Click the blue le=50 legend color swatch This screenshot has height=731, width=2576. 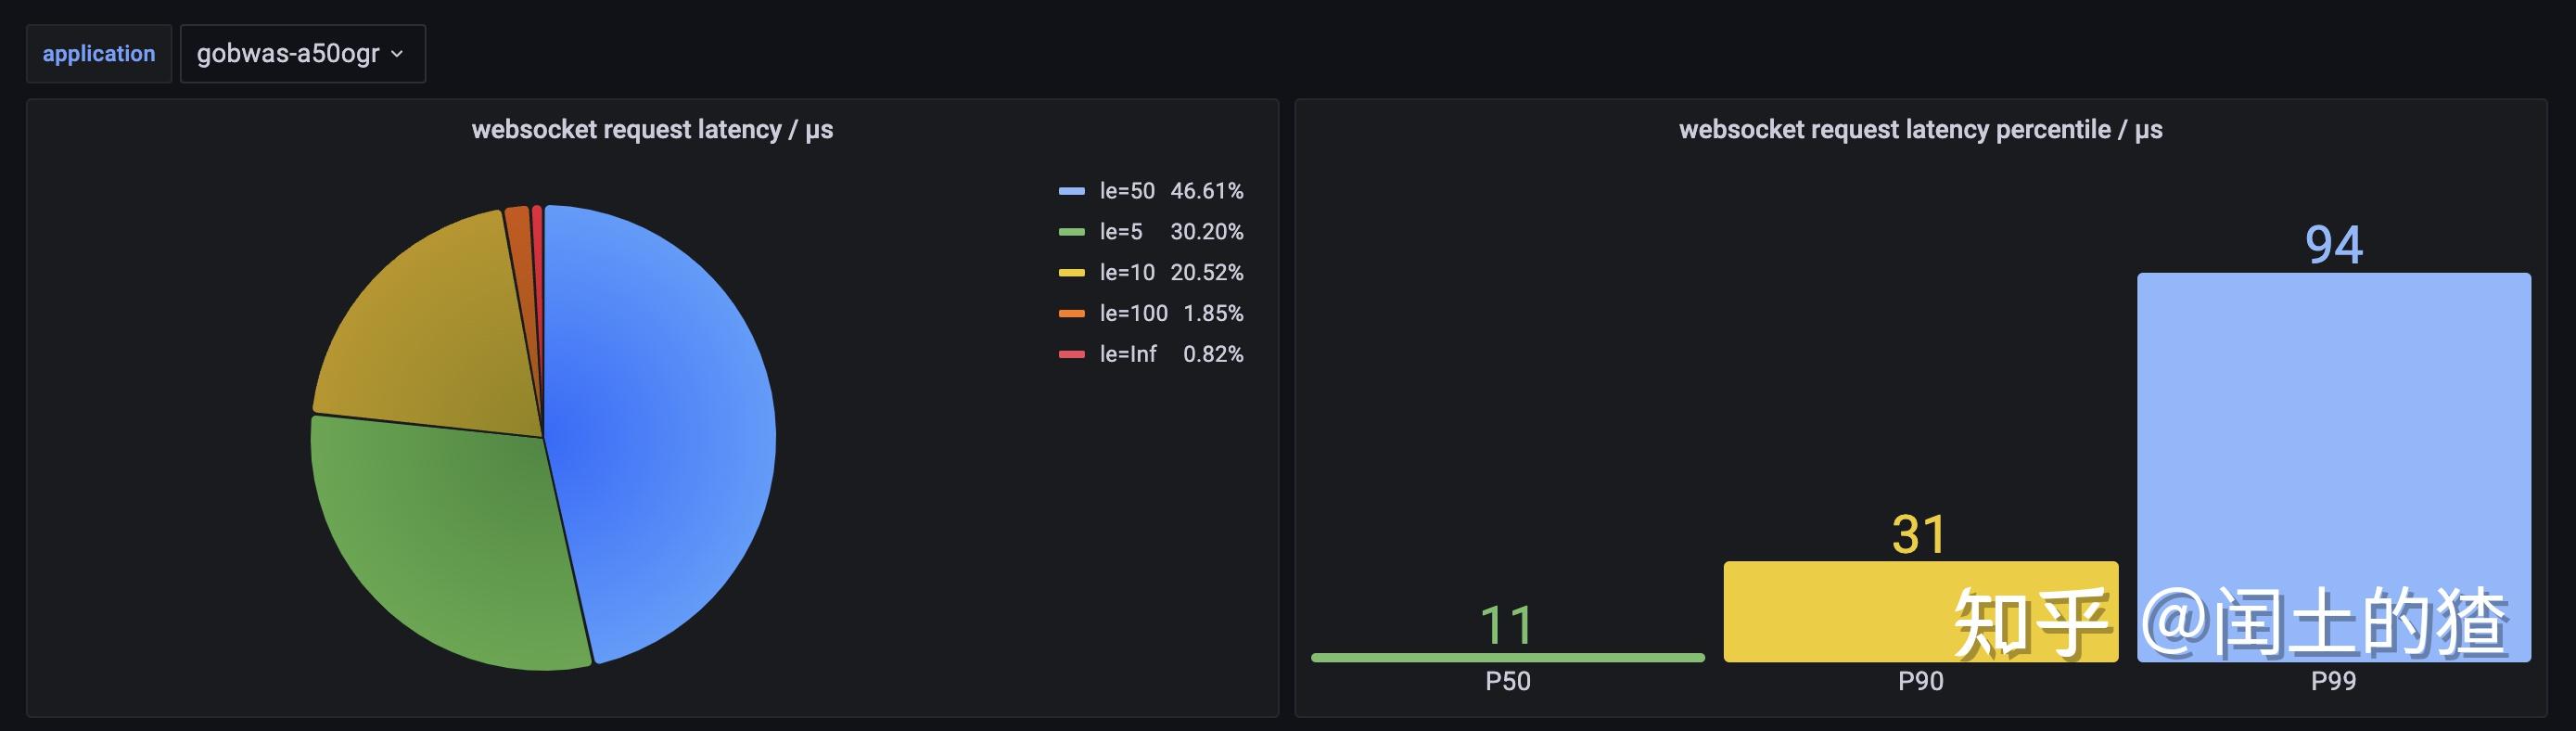click(x=1071, y=191)
